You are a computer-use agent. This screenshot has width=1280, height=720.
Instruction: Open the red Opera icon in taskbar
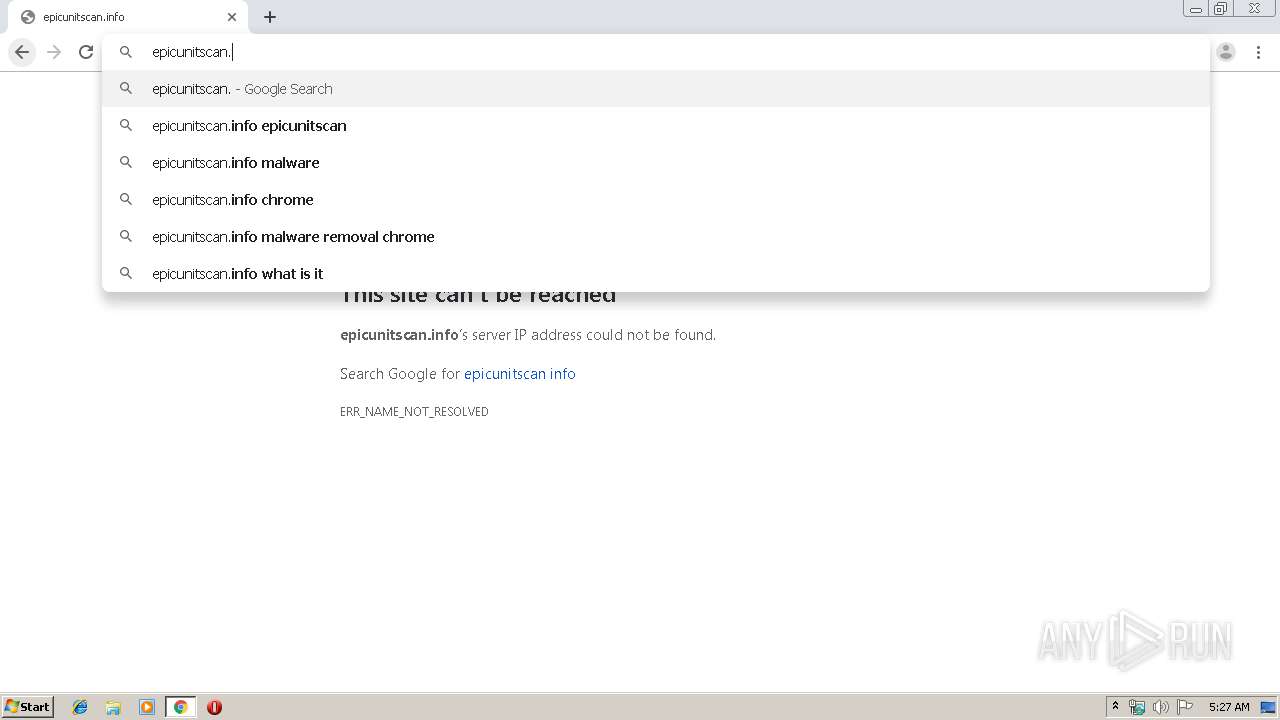[x=214, y=707]
